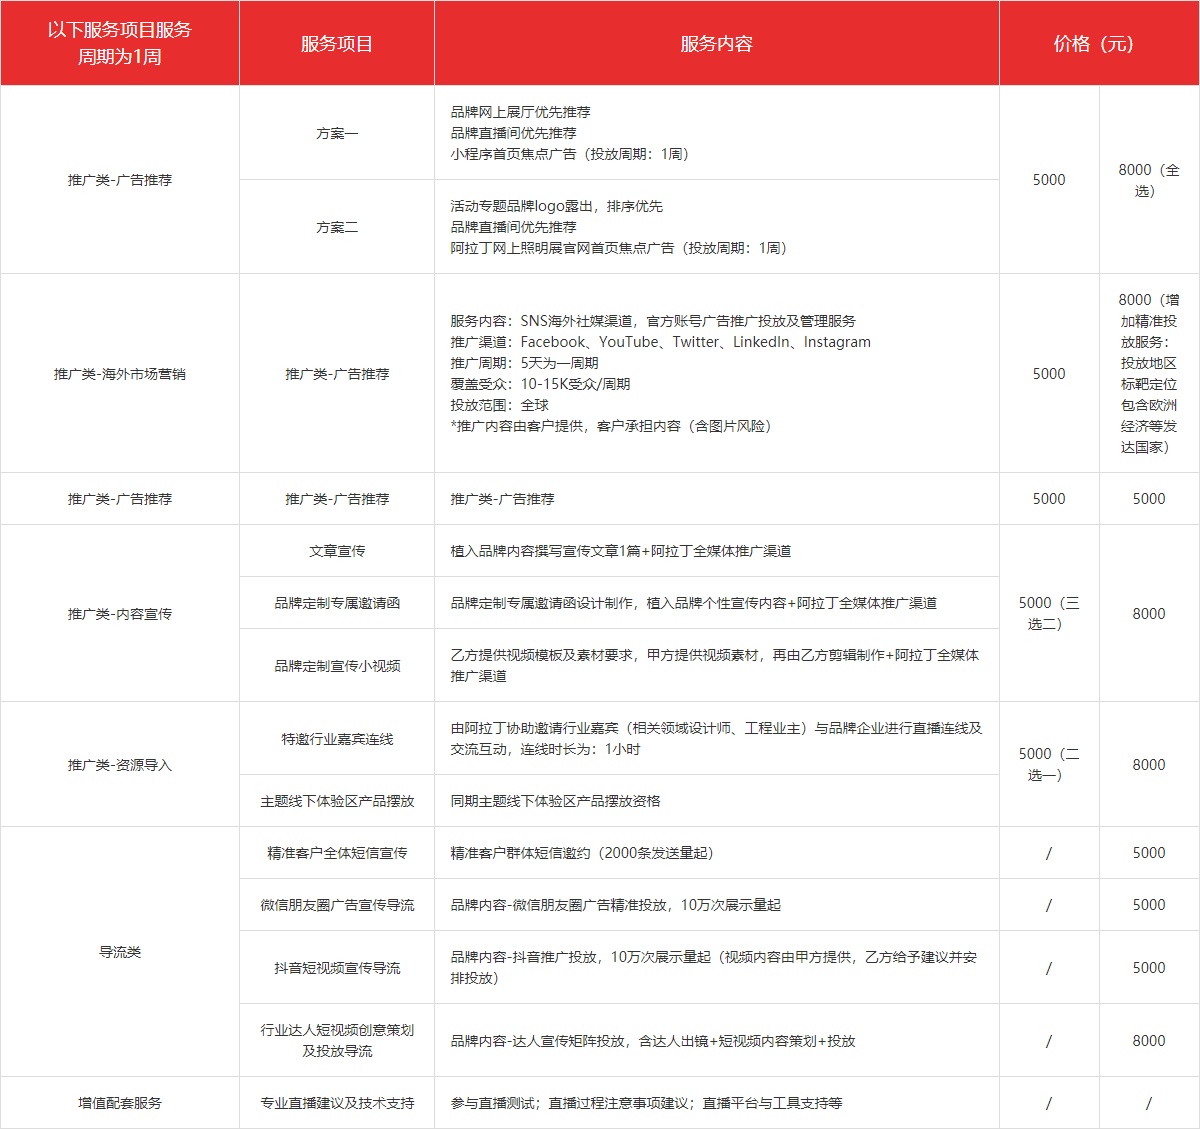Click the 特邀行业嘉宾连线 service item
This screenshot has width=1200, height=1129.
tap(337, 739)
